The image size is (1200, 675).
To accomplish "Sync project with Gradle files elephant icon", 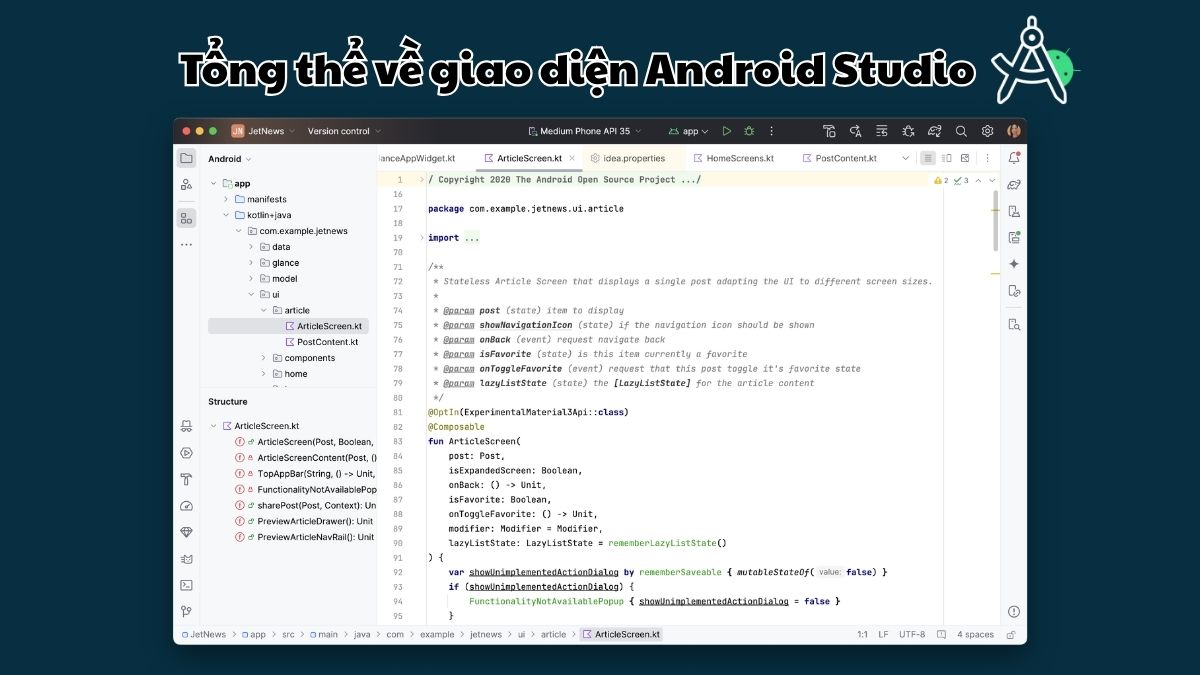I will coord(934,131).
